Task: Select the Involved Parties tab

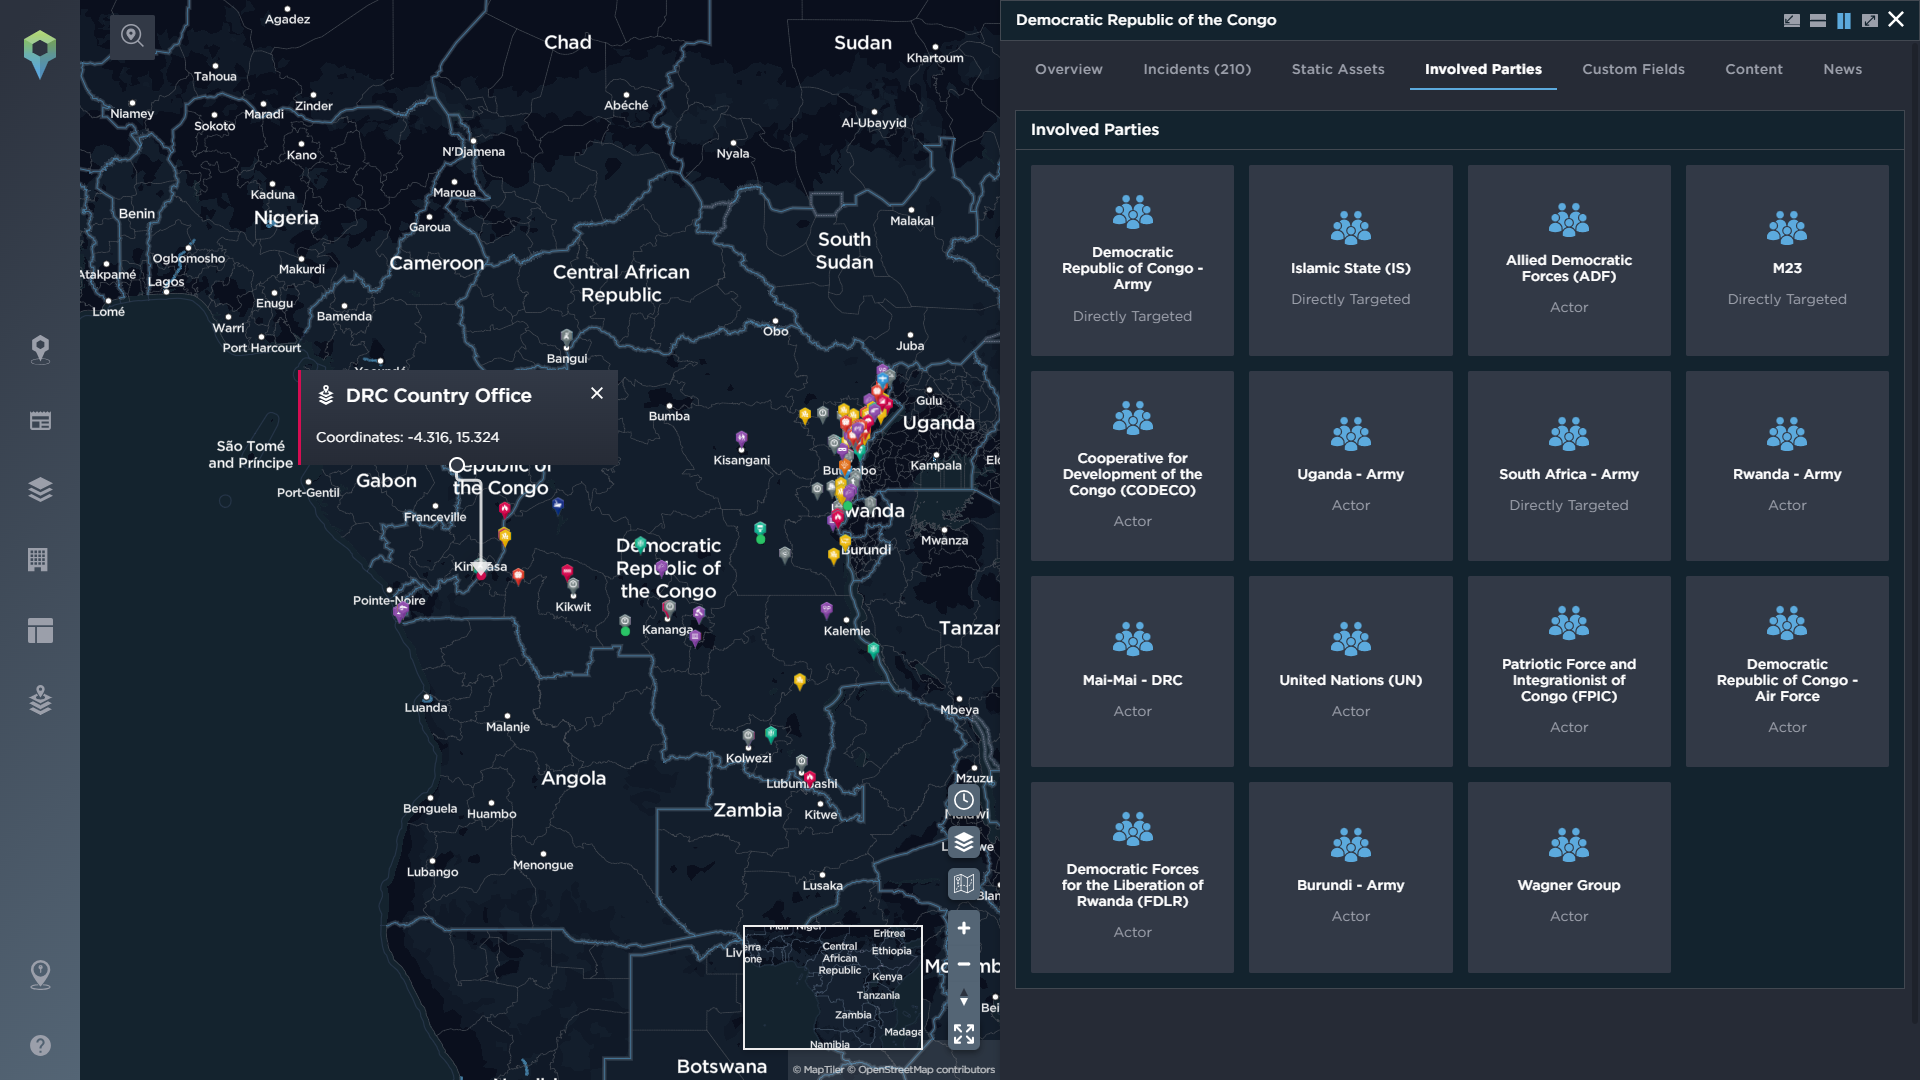Action: click(x=1483, y=69)
